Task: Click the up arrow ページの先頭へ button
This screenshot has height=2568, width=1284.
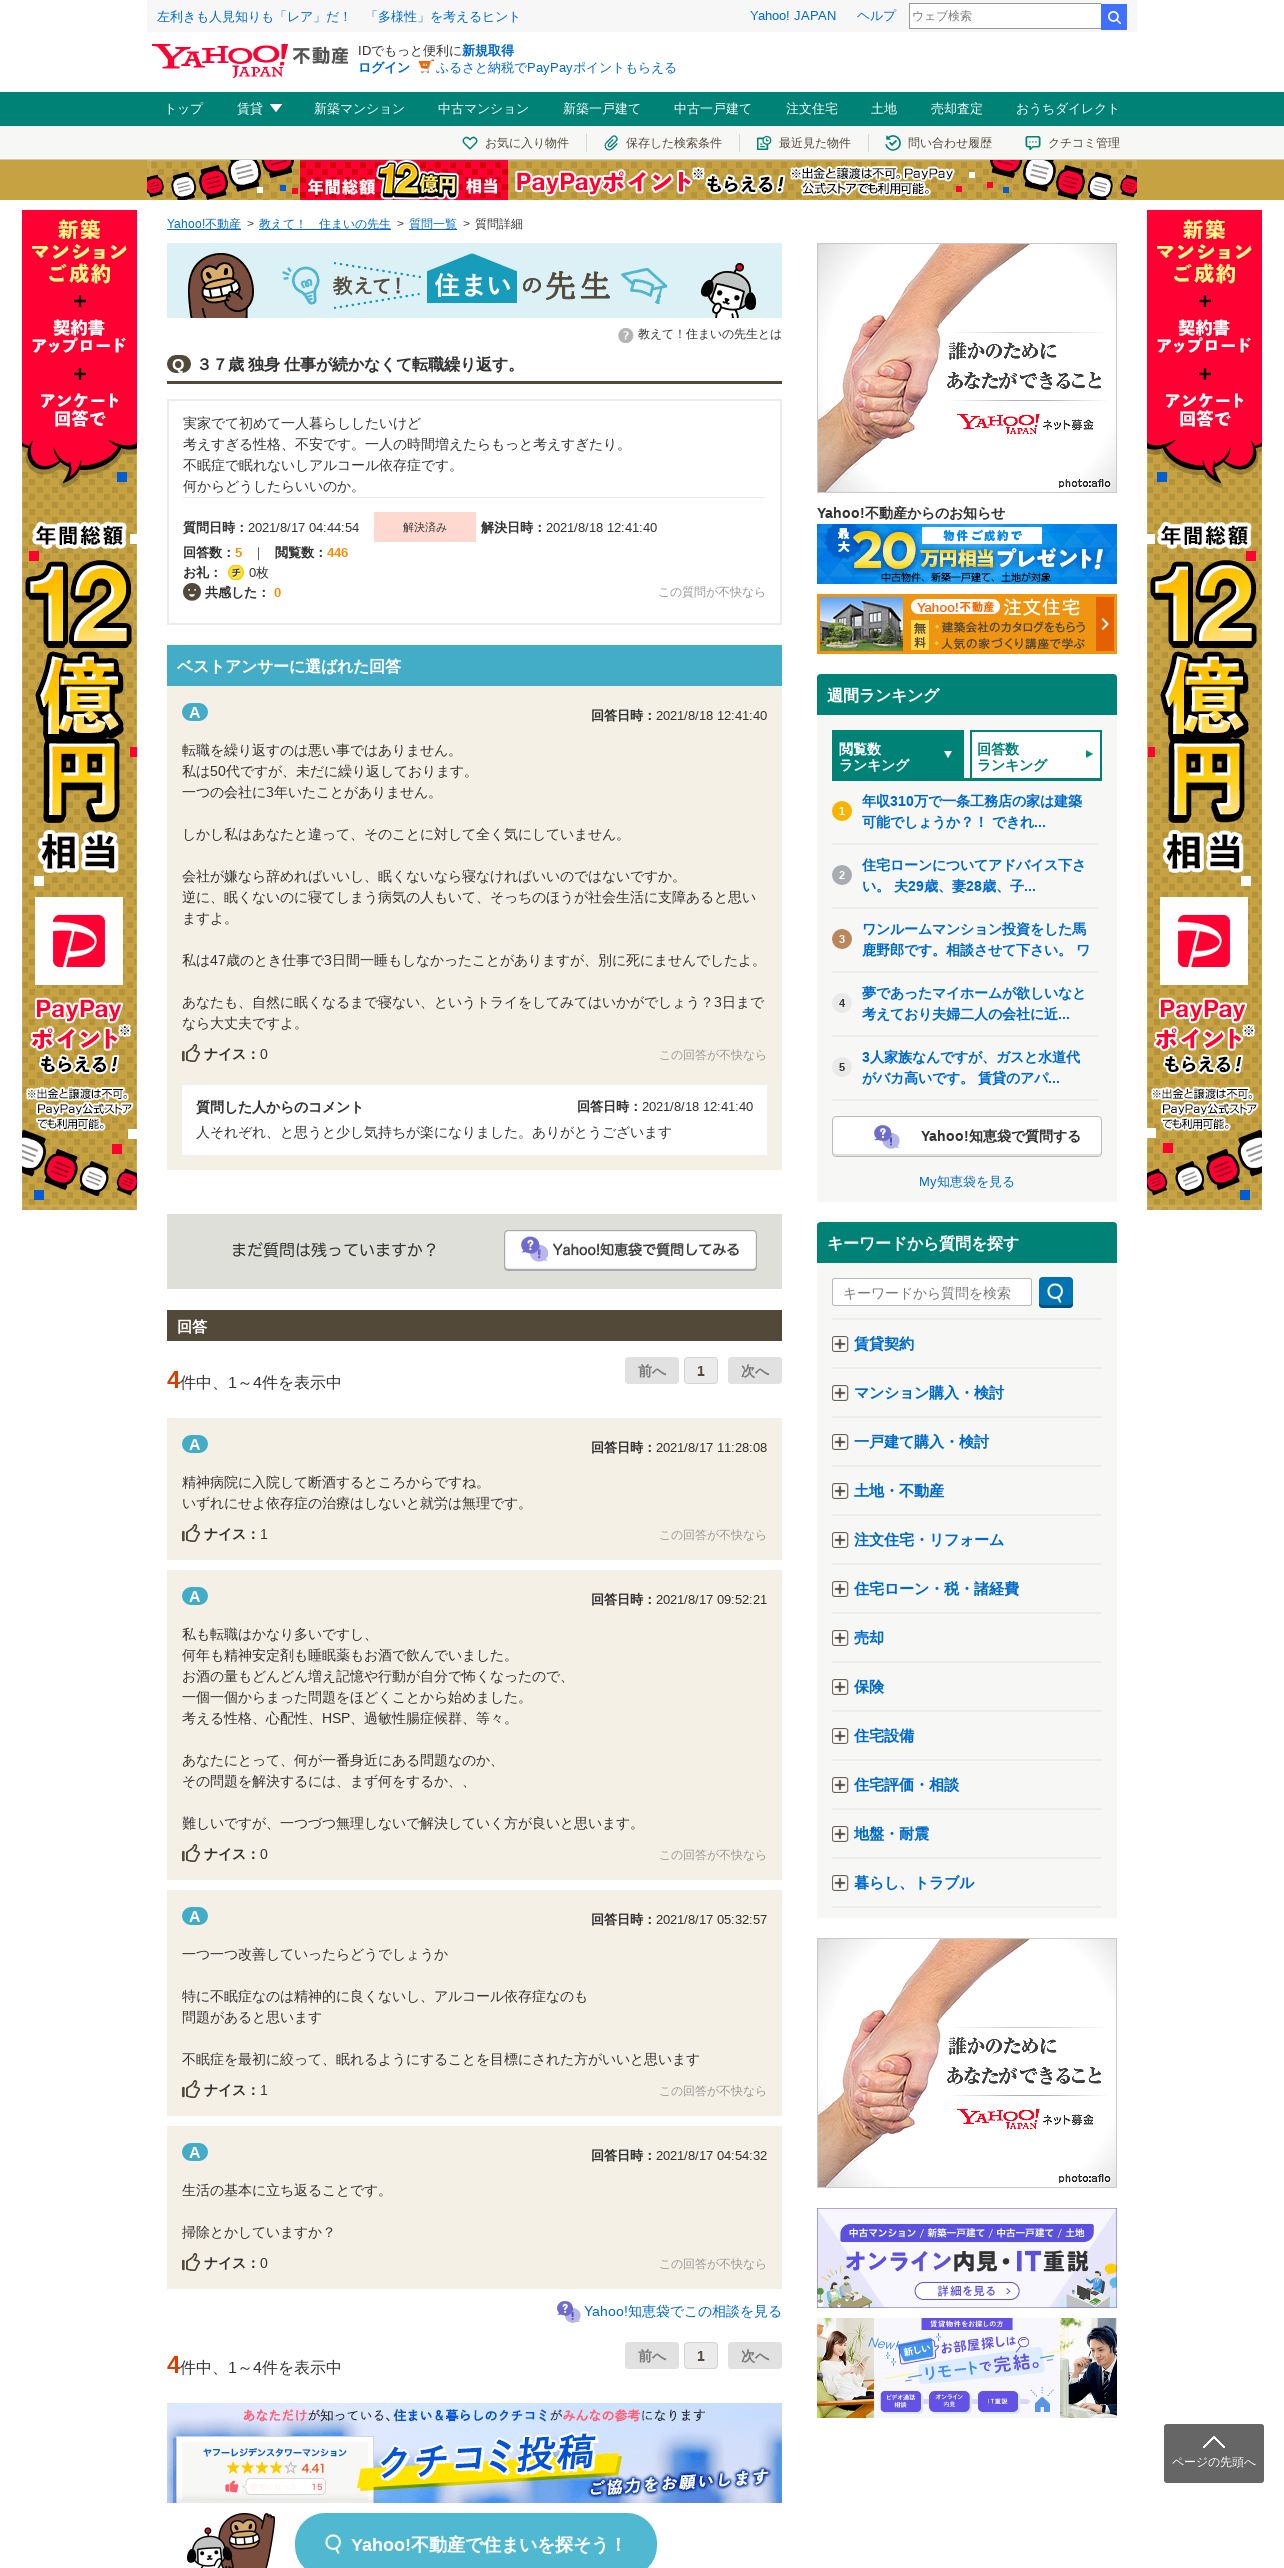Action: [x=1214, y=2453]
